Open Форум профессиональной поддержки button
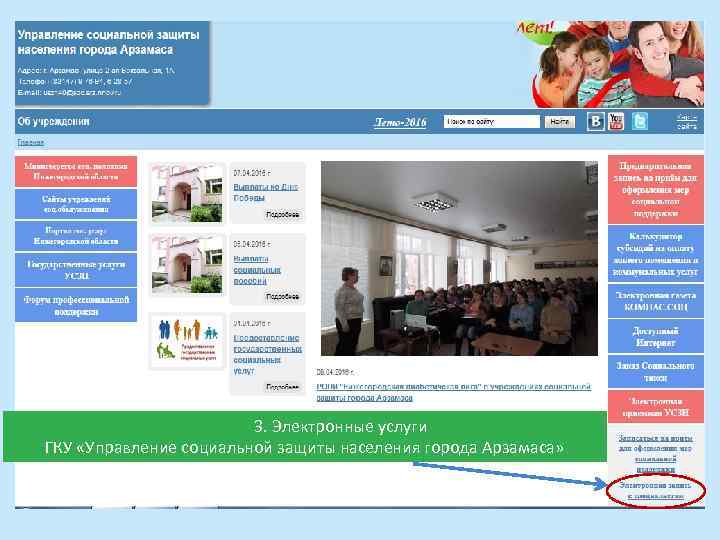This screenshot has width=720, height=540. (76, 305)
